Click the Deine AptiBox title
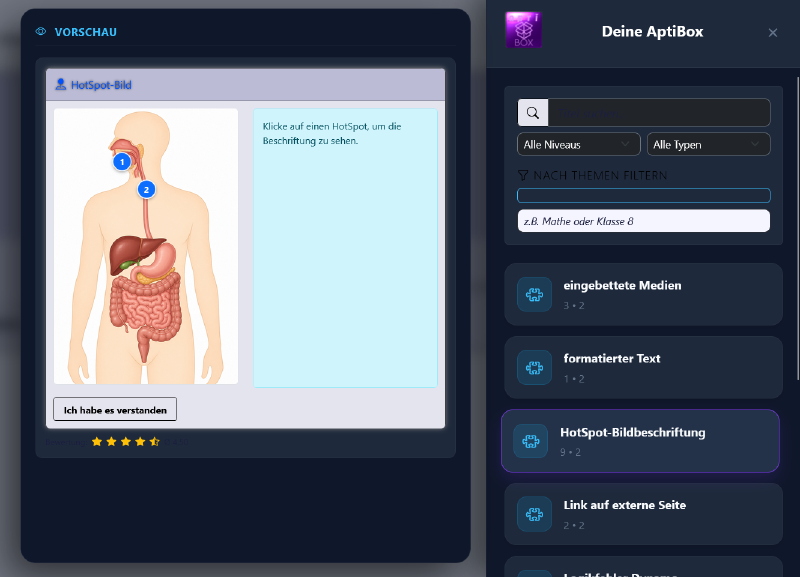The image size is (800, 577). point(653,32)
